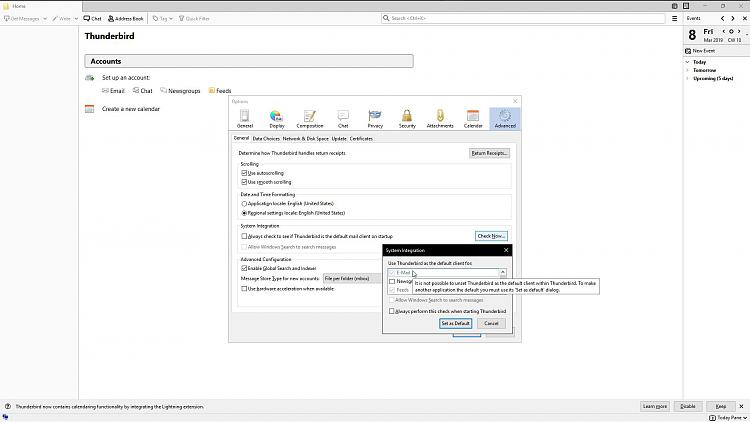Open the Calendar options pane
750x422 pixels.
(473, 118)
